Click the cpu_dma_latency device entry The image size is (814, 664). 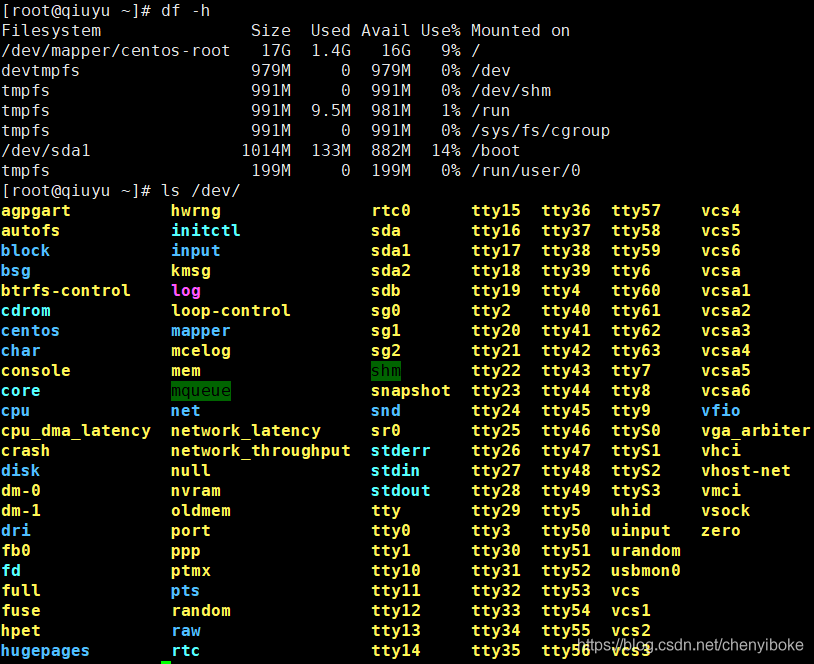pyautogui.click(x=76, y=431)
